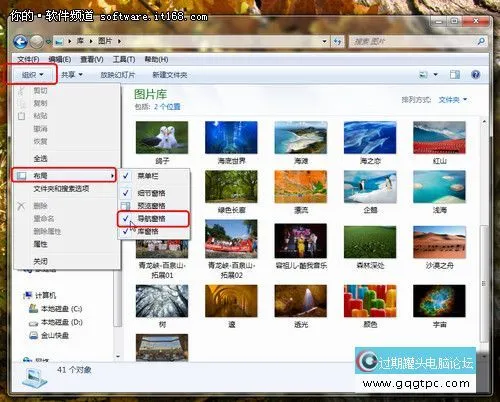Click 库 in address breadcrumb
The width and height of the screenshot is (500, 402).
pyautogui.click(x=80, y=41)
